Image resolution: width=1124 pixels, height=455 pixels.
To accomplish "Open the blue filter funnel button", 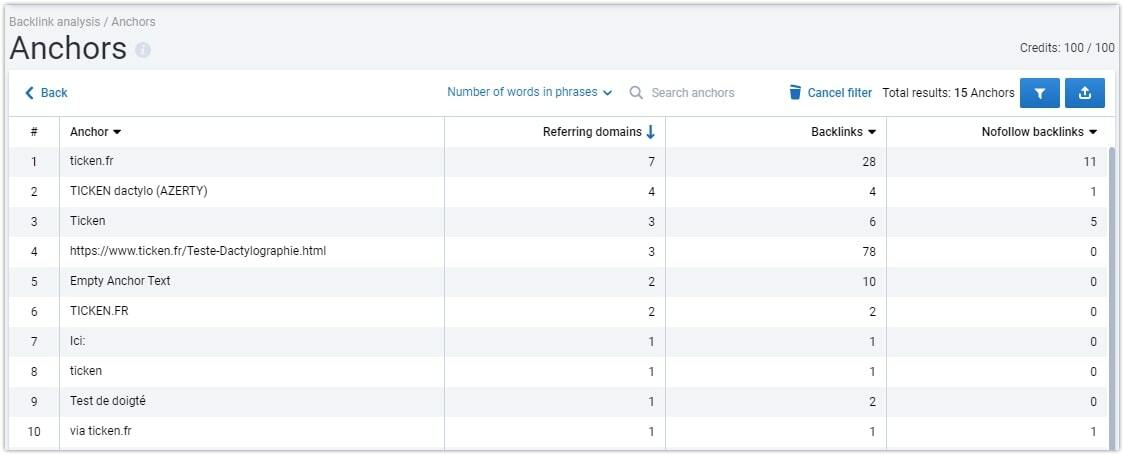I will pyautogui.click(x=1039, y=93).
